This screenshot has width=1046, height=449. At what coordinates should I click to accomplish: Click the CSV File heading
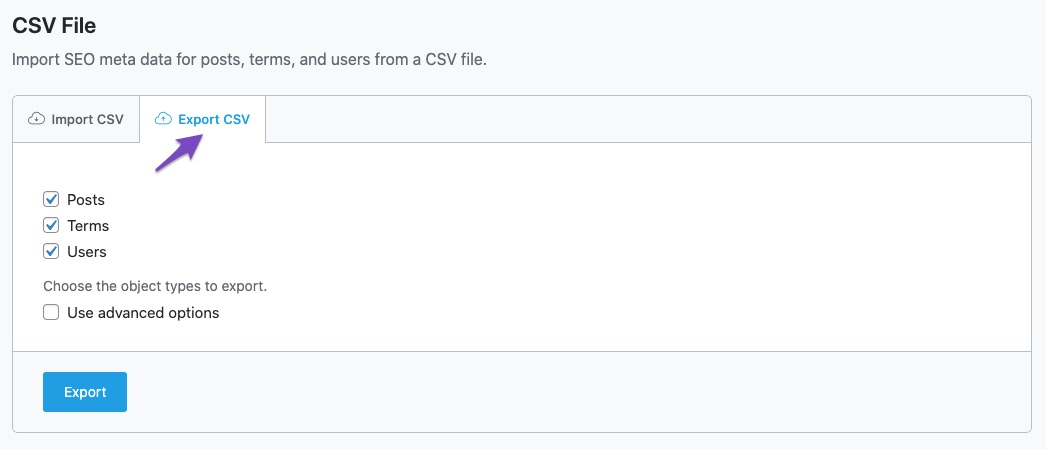(54, 25)
